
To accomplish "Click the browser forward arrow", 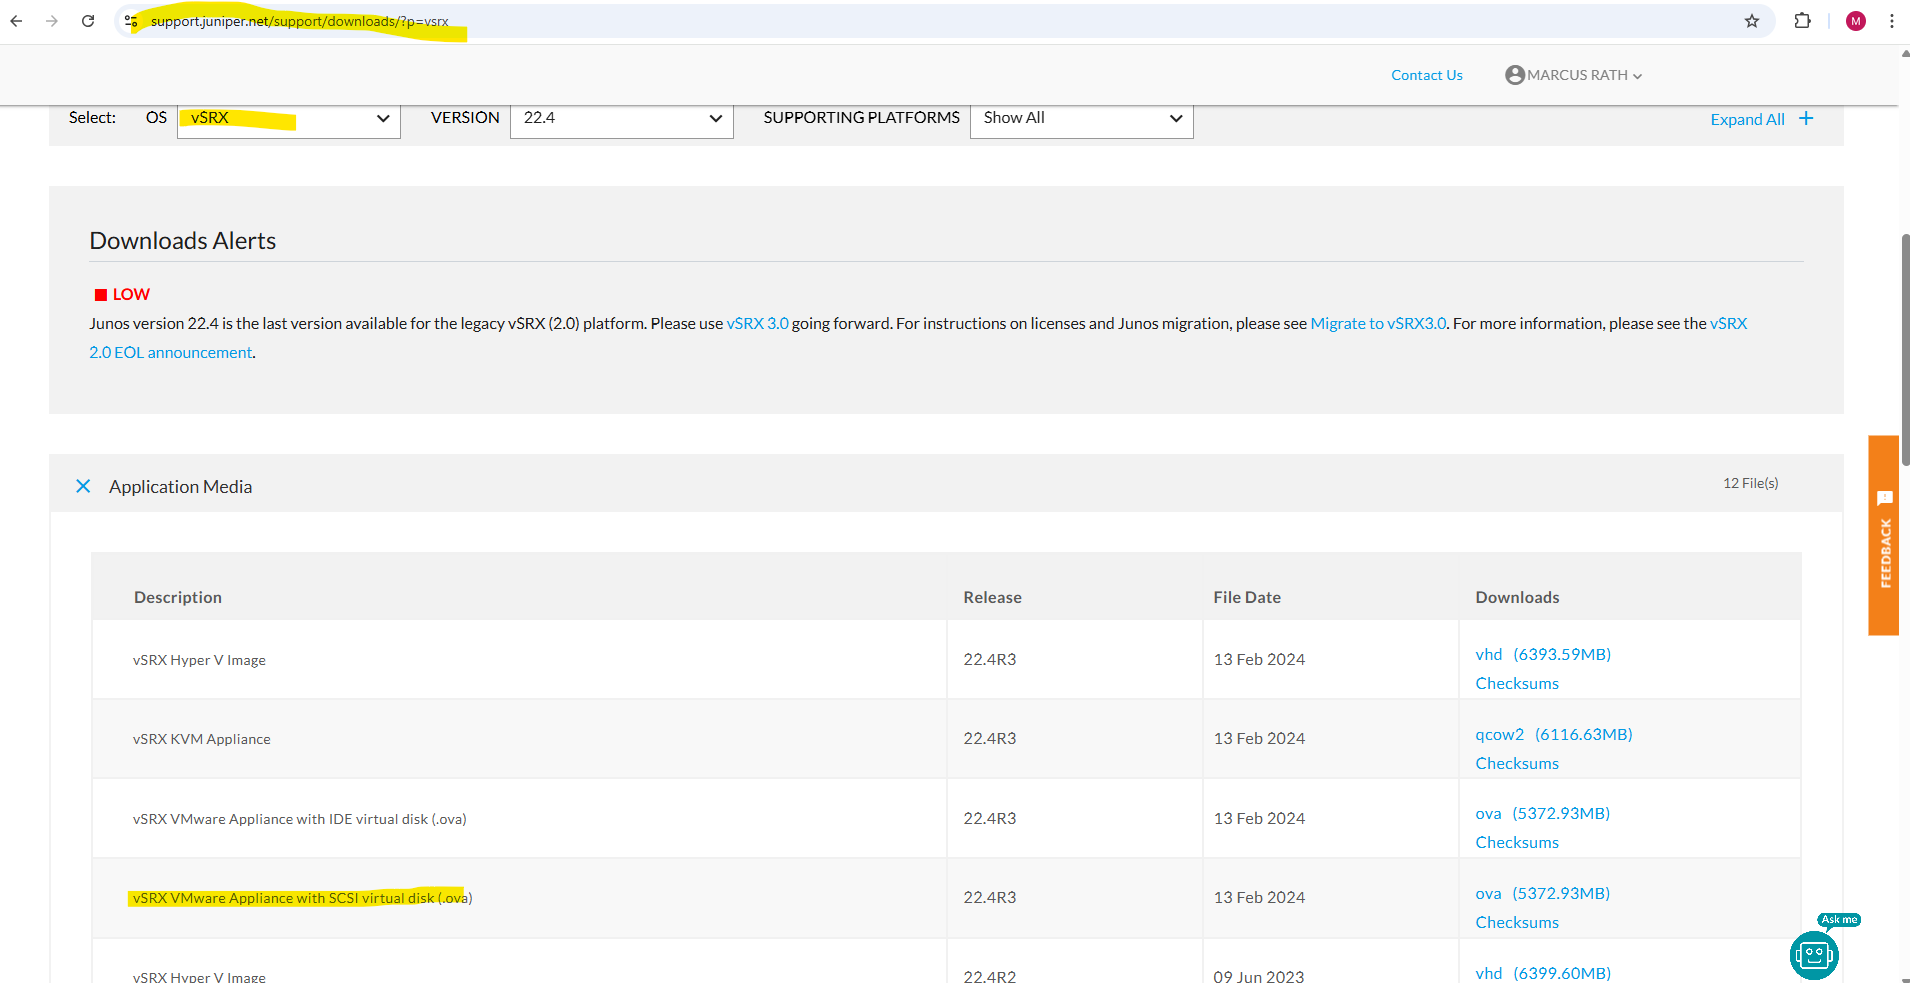I will (52, 21).
